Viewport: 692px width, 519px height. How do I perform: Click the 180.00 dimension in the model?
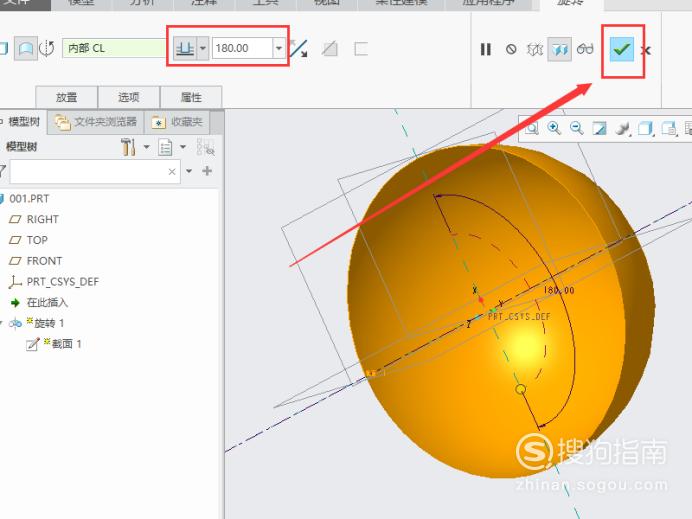coord(559,290)
